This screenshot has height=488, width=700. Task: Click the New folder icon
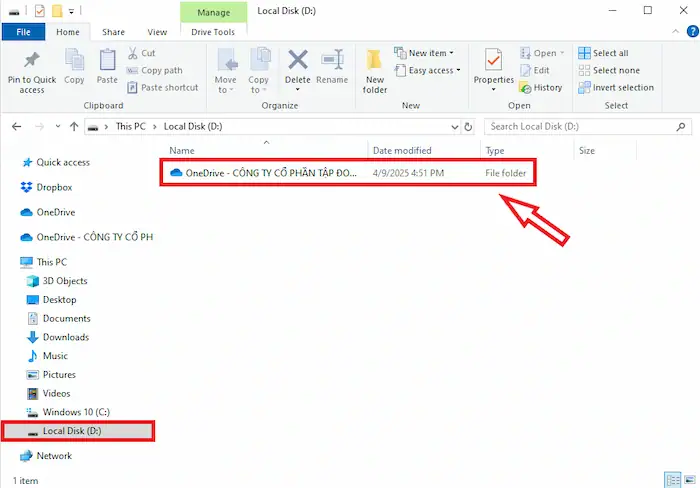point(375,70)
